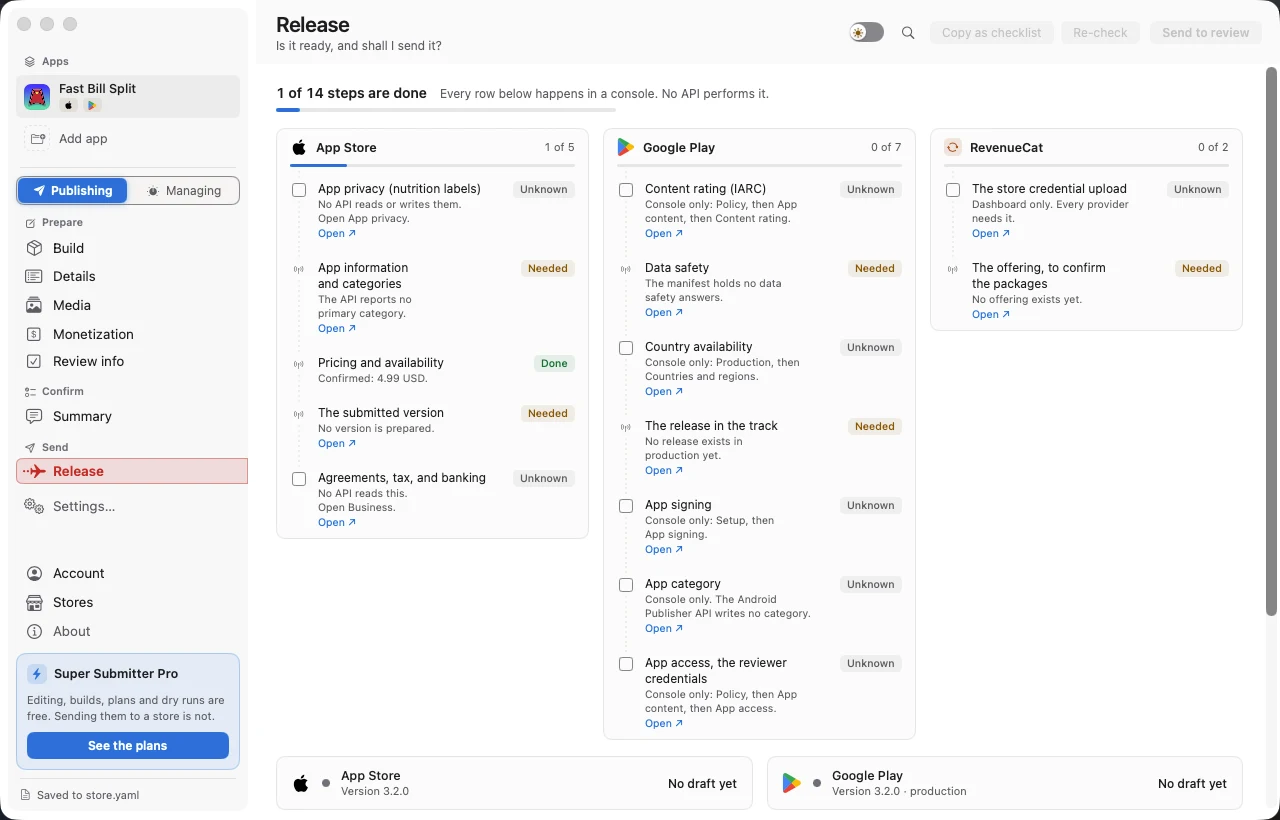Click the Monetization dollar icon
The width and height of the screenshot is (1280, 820).
[x=34, y=334]
